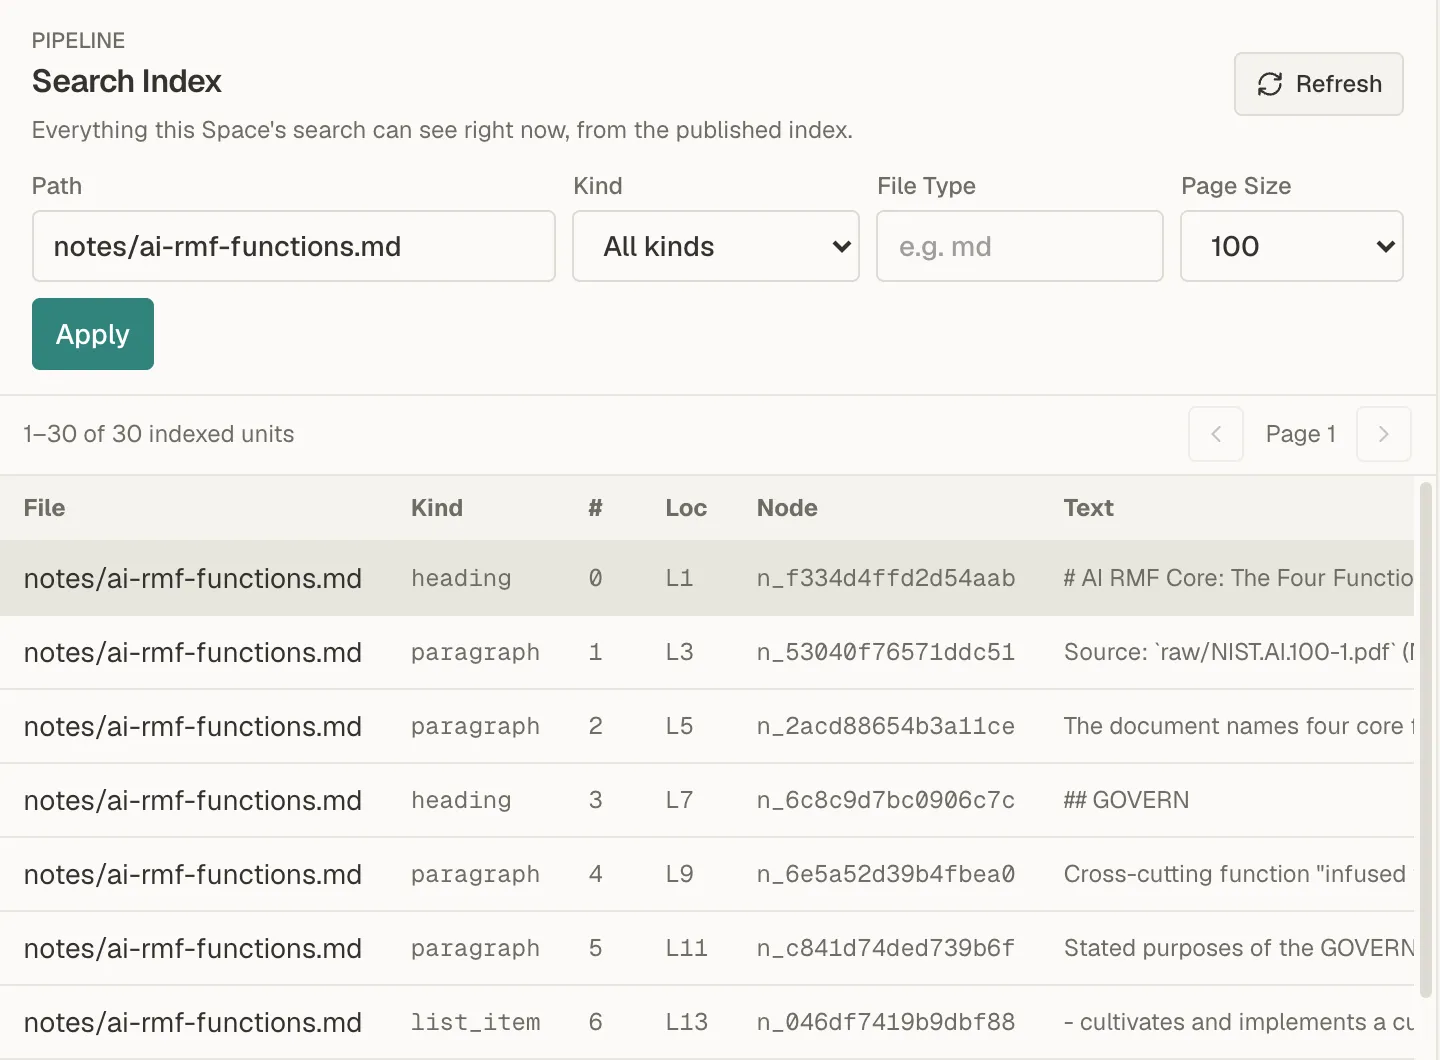Focus the Path input field
Viewport: 1440px width, 1060px height.
(x=294, y=246)
